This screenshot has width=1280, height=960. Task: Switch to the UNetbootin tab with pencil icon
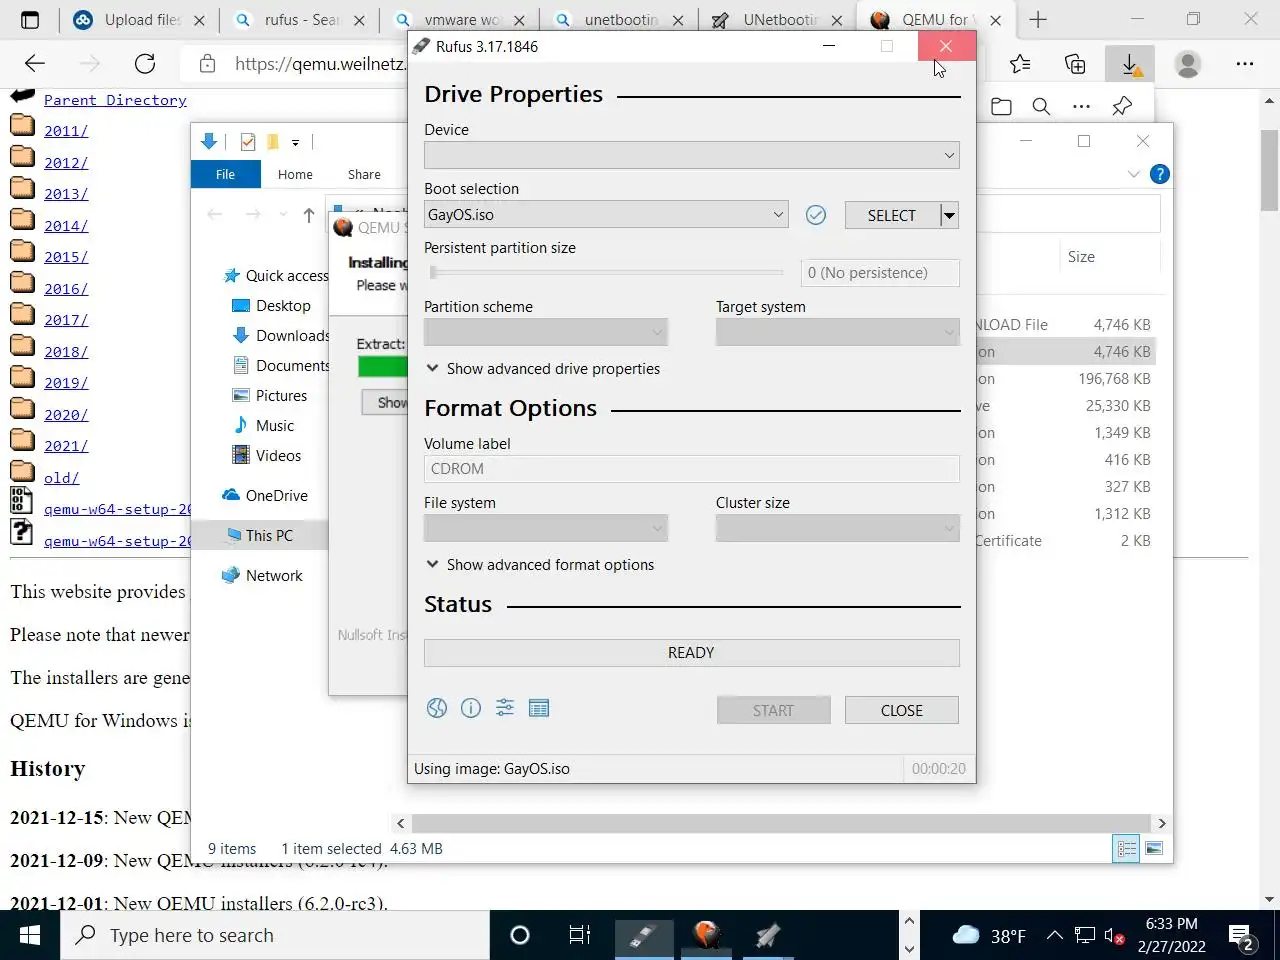pos(777,19)
